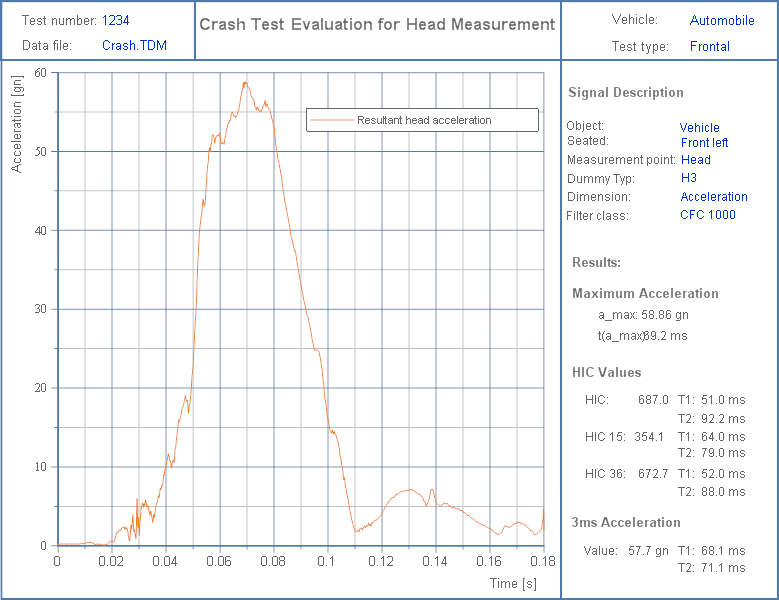Click the Resultant head acceleration legend
Screen dimensions: 779x600
(x=424, y=120)
